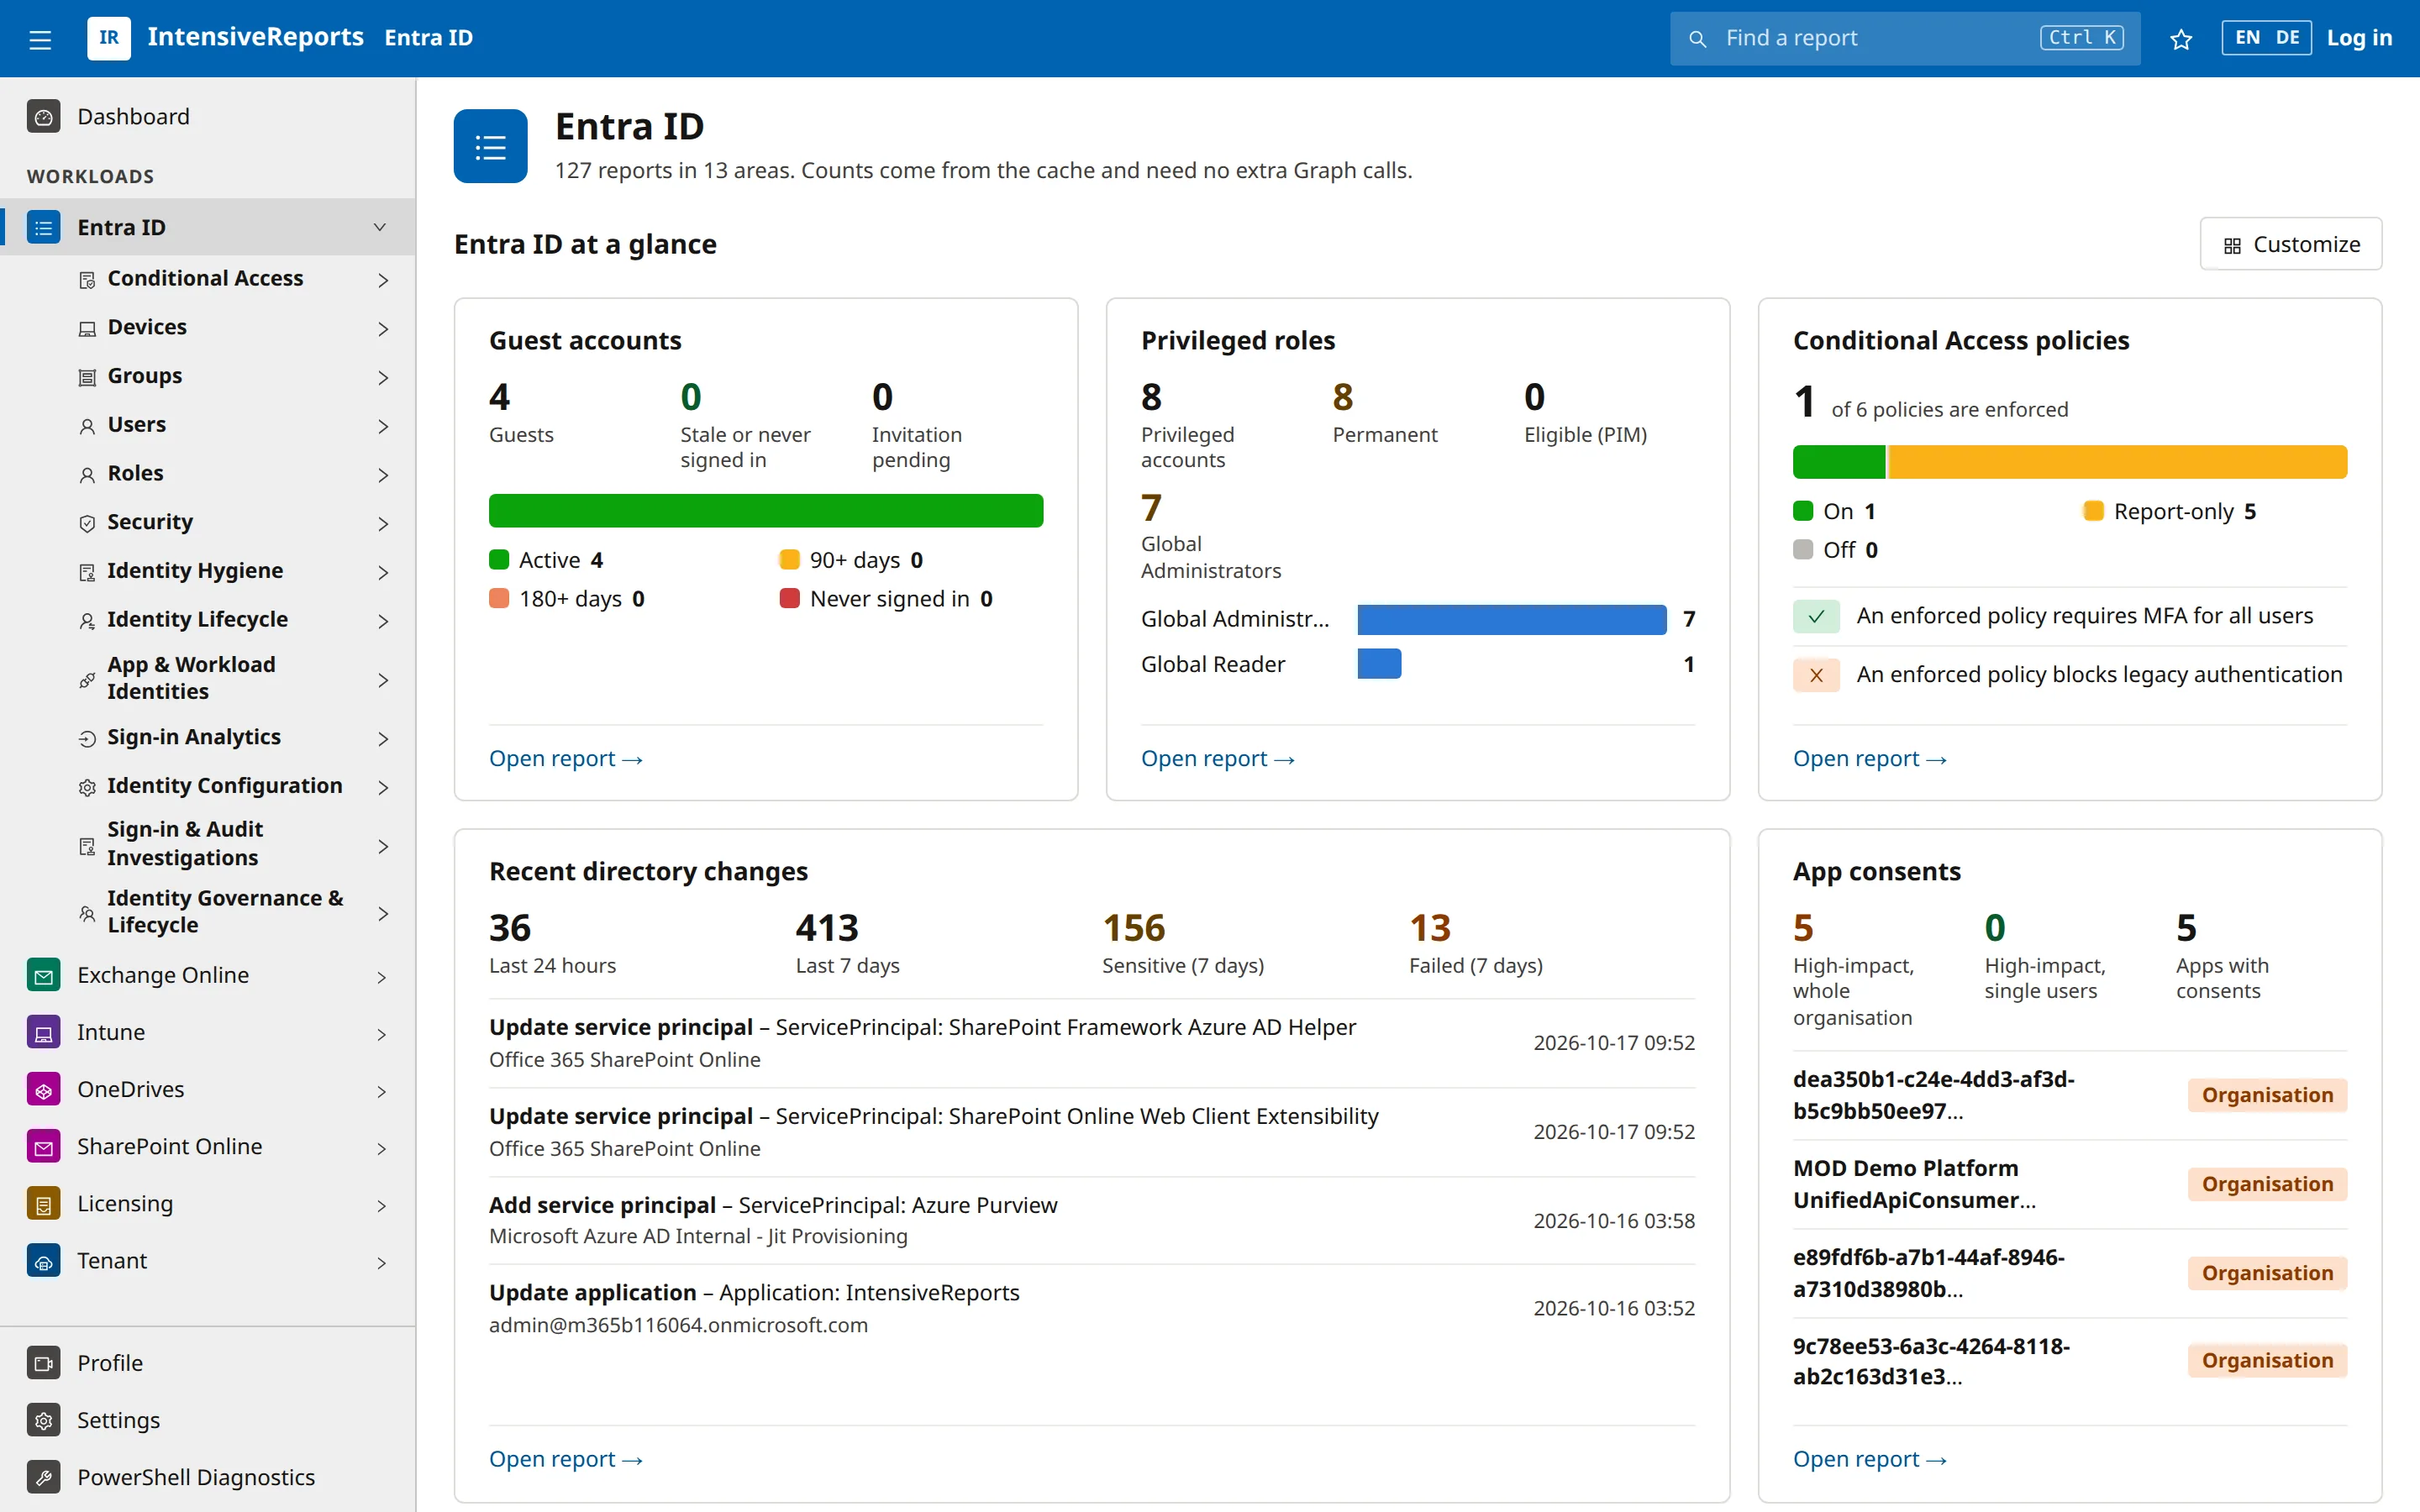The width and height of the screenshot is (2420, 1512).
Task: Open the Dashboard icon in sidebar
Action: coord(43,117)
